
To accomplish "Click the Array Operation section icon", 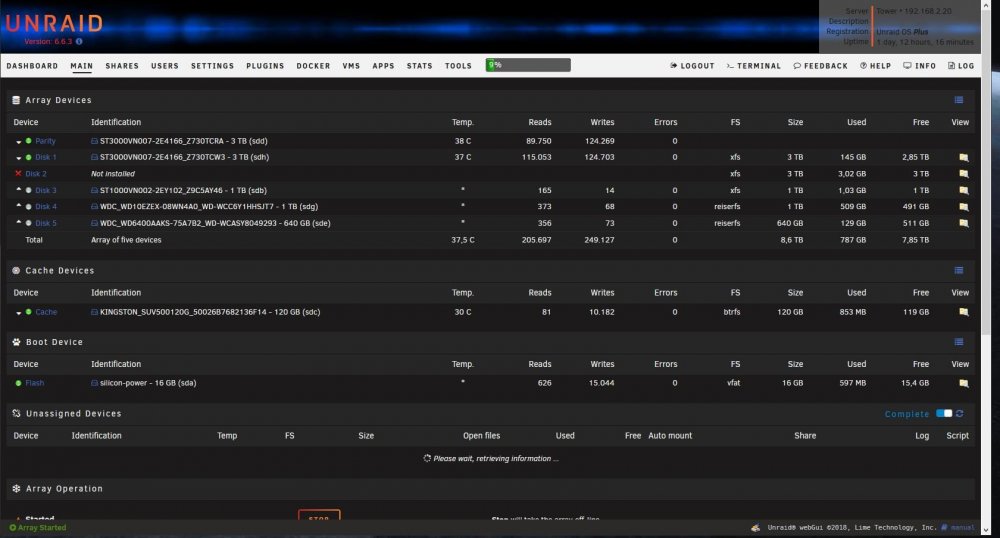I will (x=16, y=489).
